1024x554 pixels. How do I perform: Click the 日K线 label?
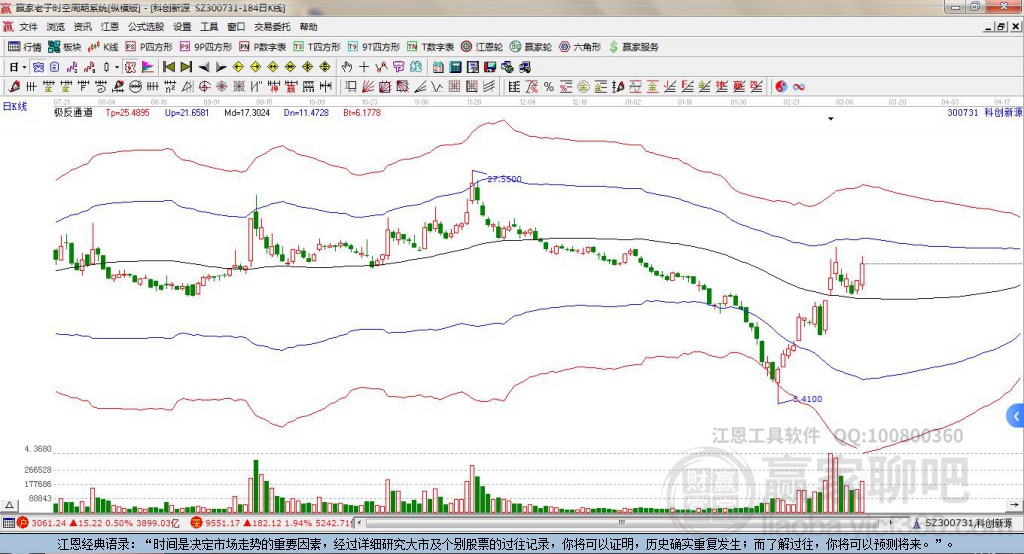point(14,106)
